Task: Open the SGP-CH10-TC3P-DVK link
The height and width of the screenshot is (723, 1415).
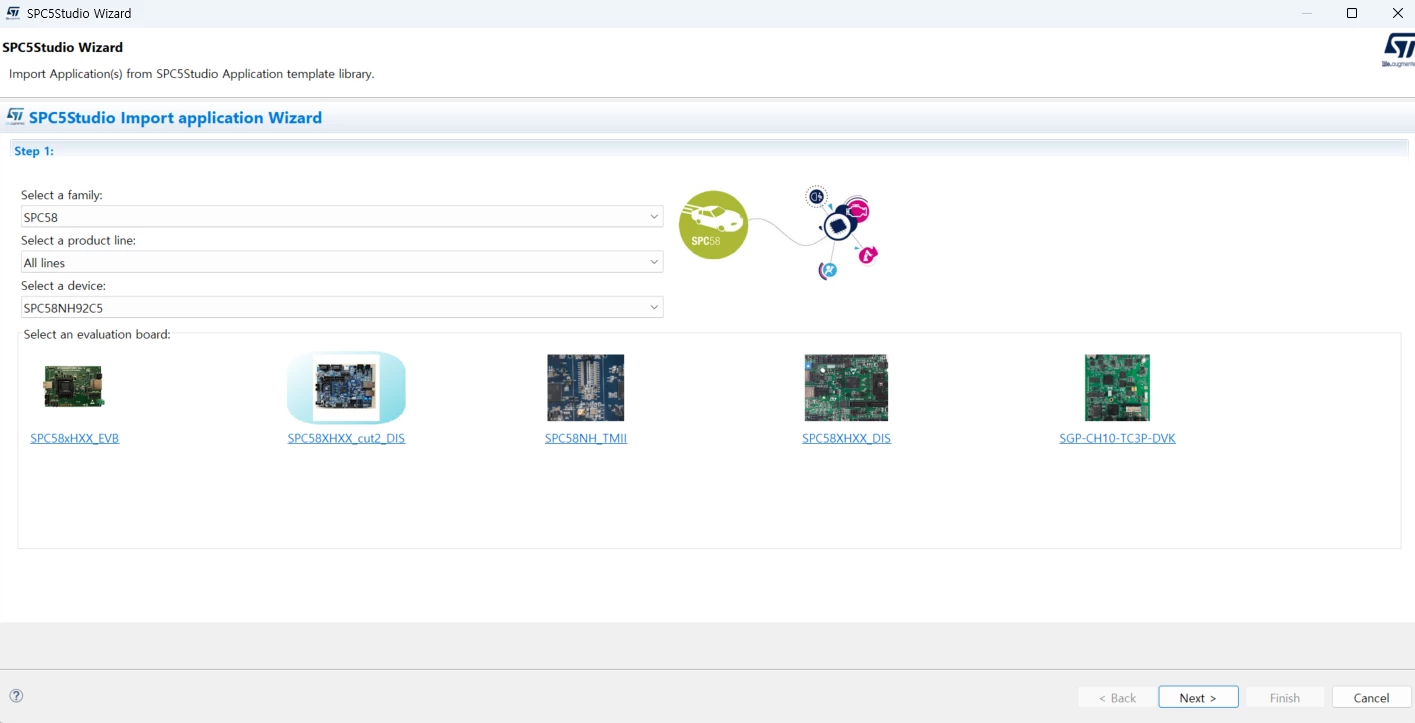Action: click(1117, 438)
